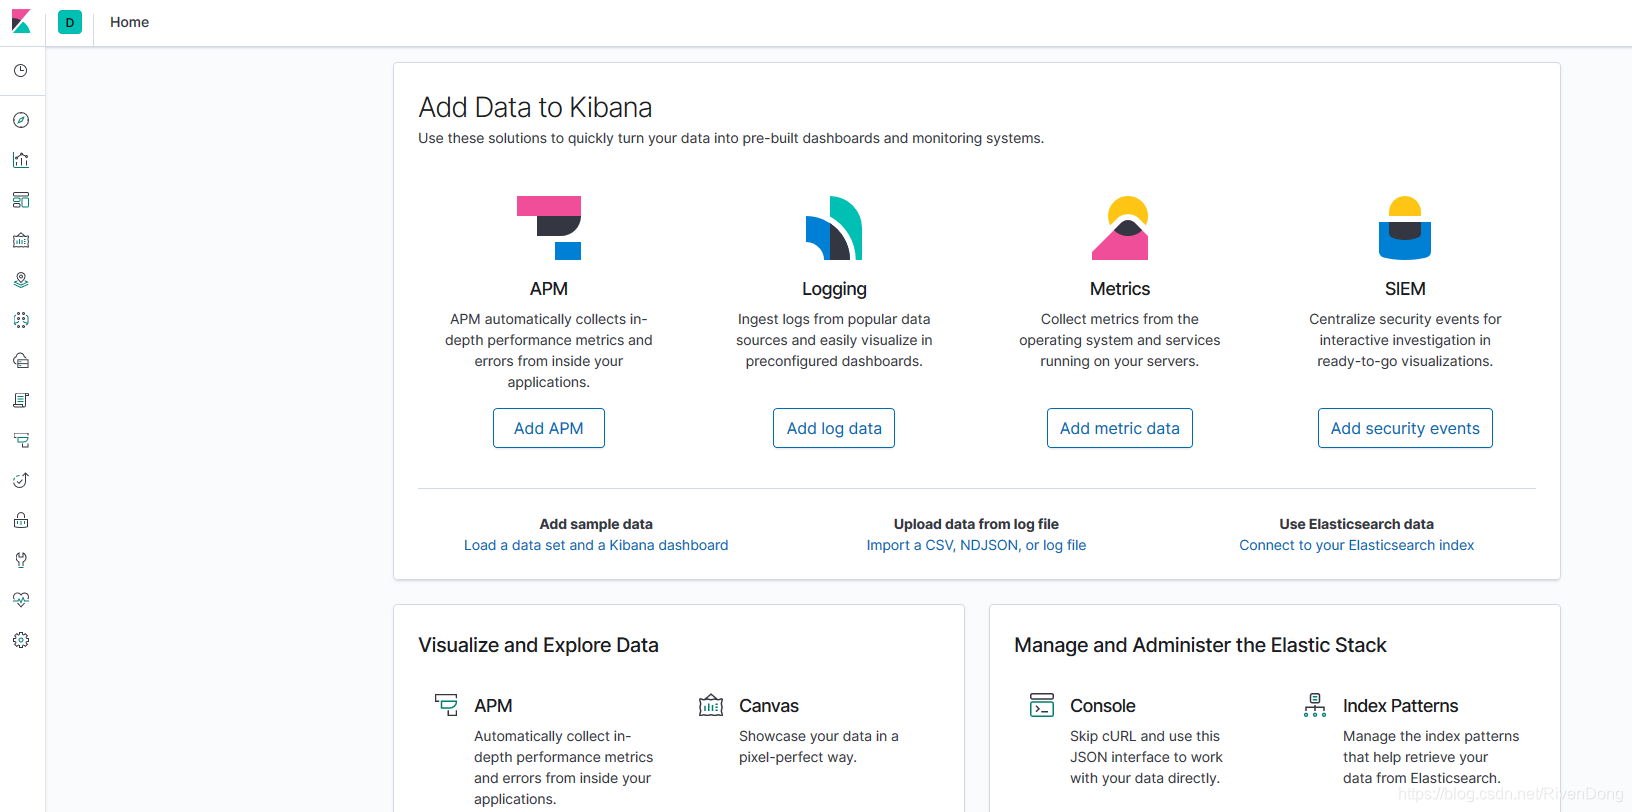This screenshot has width=1632, height=812.
Task: Open Stack Monitoring heartbeat icon in sidebar
Action: tap(21, 600)
